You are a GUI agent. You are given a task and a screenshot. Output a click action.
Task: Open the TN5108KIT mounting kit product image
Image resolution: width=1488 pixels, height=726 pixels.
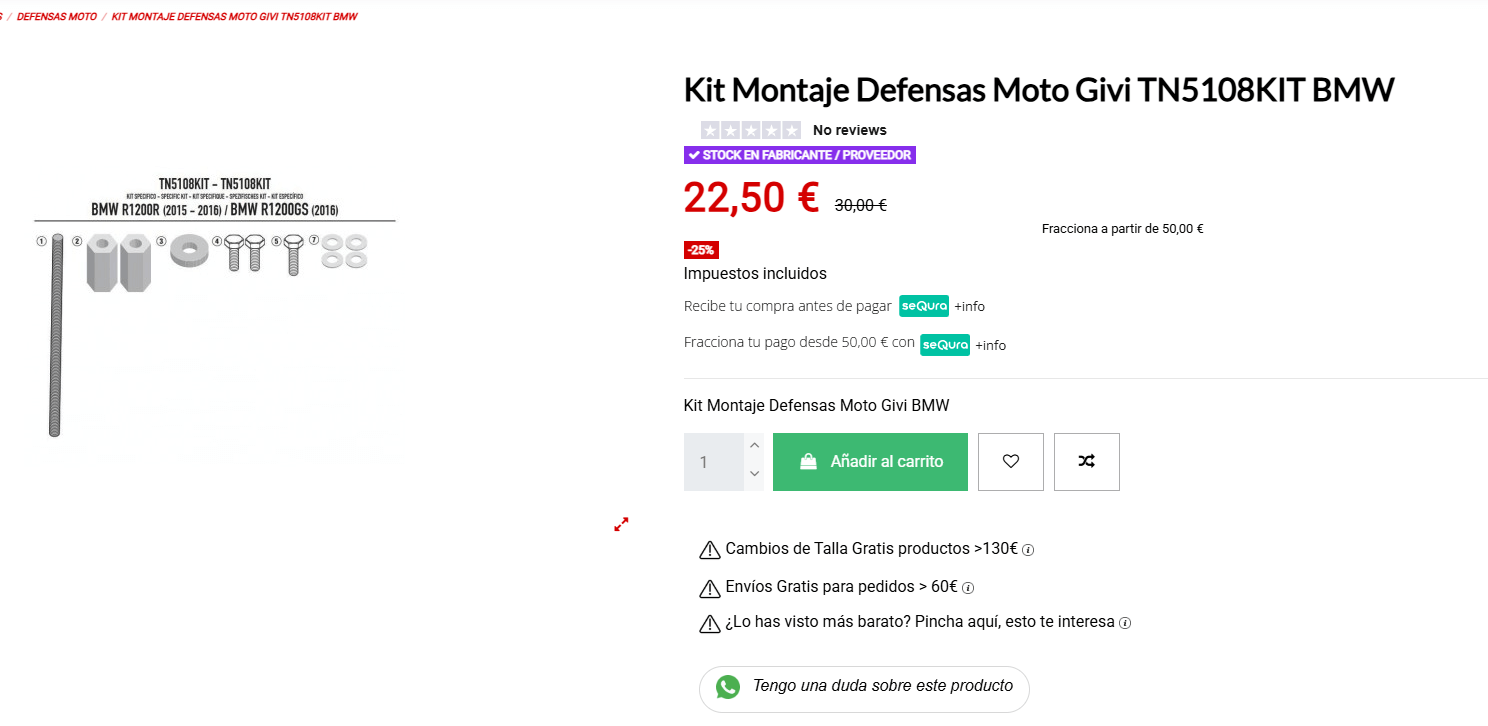coord(215,306)
